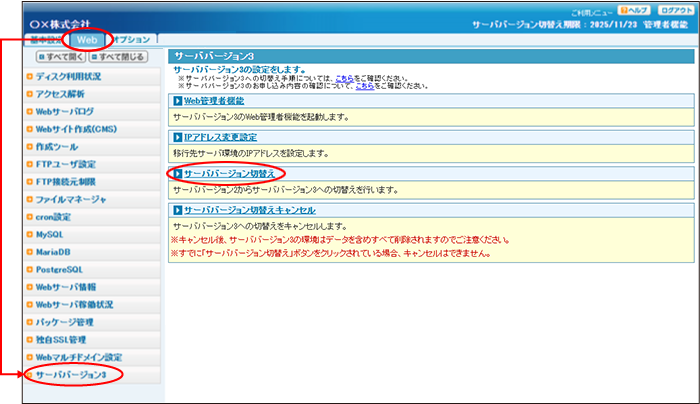Click the orange icon beside PostgreSQL
The width and height of the screenshot is (700, 404).
(x=30, y=269)
